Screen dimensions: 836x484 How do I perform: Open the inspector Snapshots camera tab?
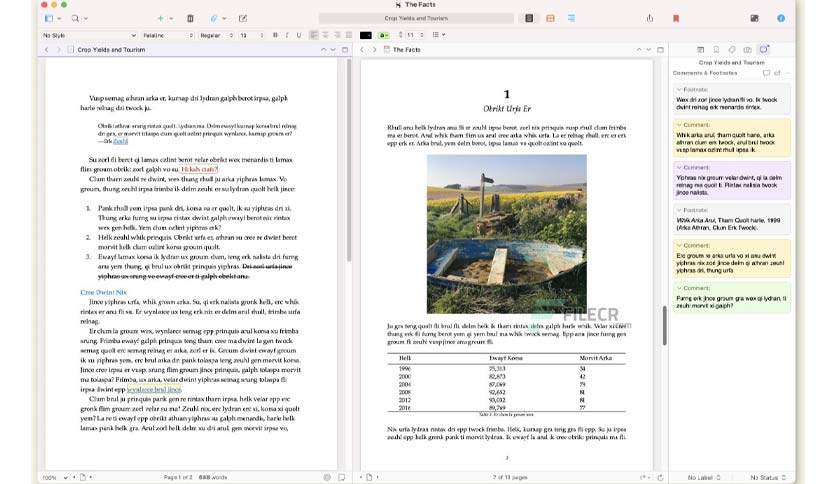(747, 50)
